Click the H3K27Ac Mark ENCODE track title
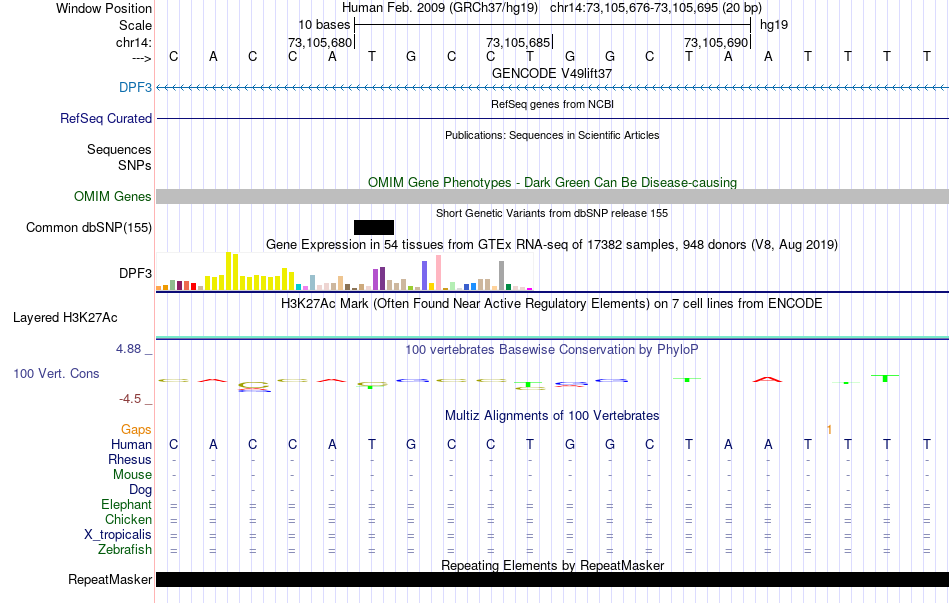Screen dimensions: 950x603 point(552,304)
